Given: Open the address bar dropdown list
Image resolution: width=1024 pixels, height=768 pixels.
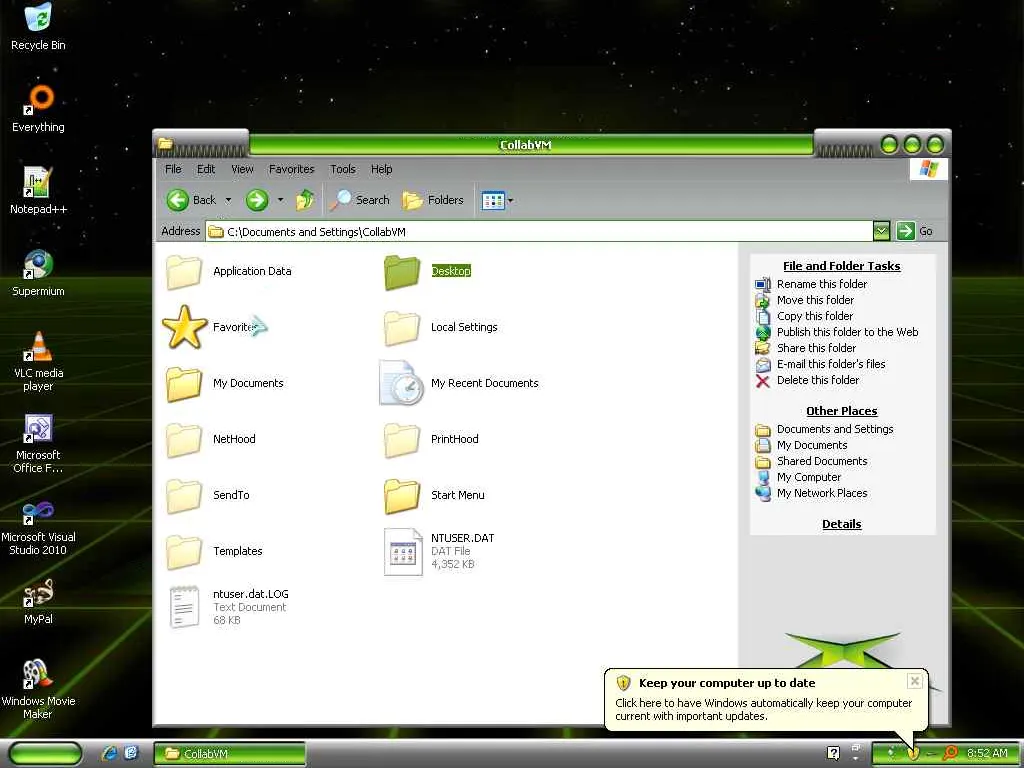Looking at the screenshot, I should (x=881, y=231).
